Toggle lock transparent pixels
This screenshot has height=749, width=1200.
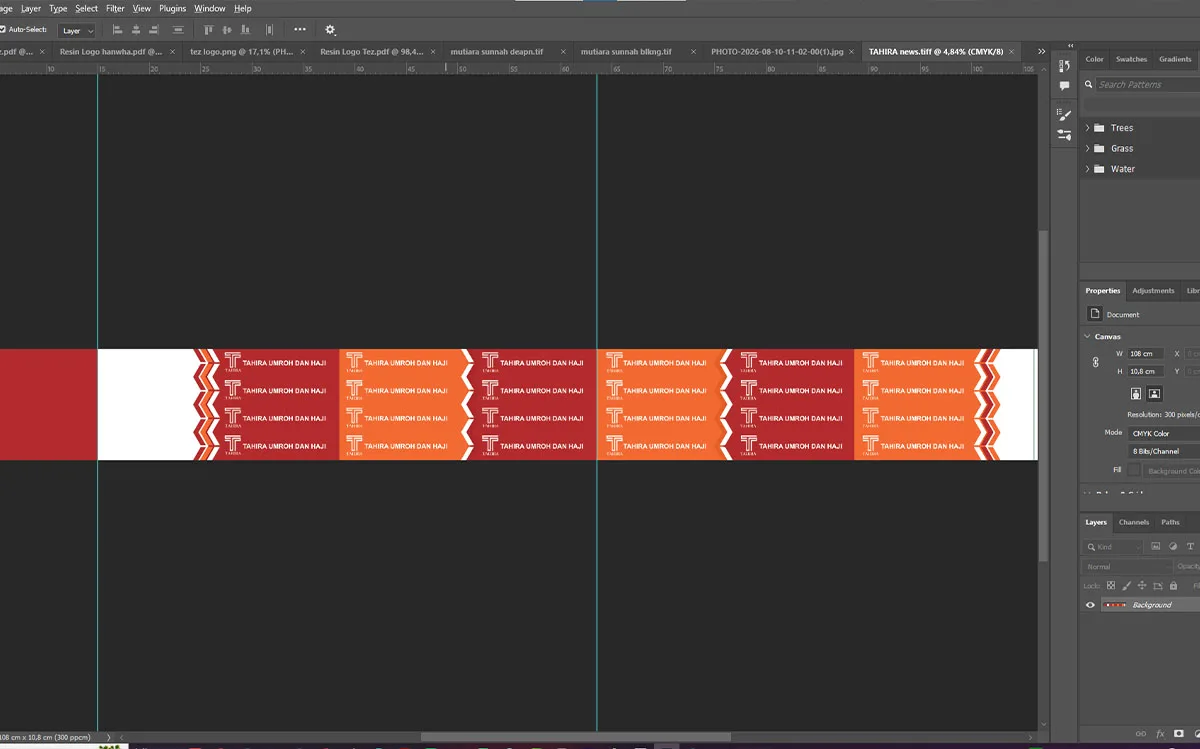coord(1111,586)
